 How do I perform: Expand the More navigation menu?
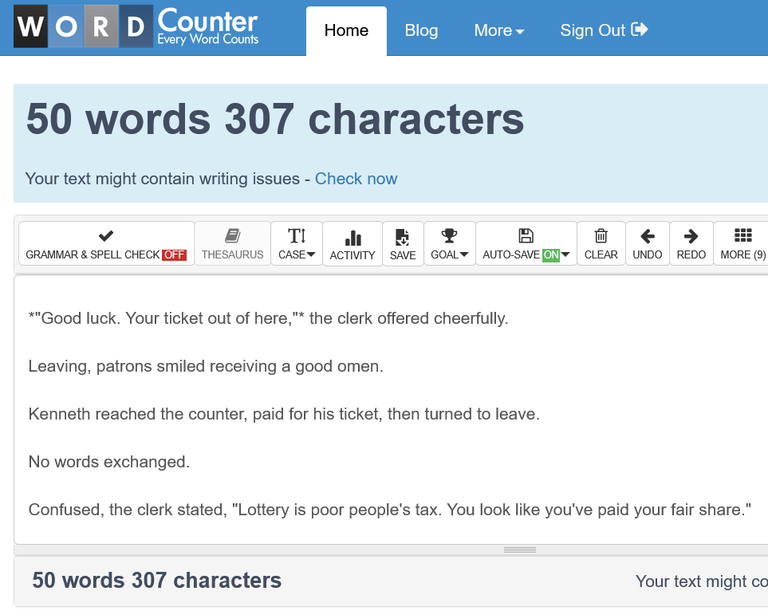499,30
